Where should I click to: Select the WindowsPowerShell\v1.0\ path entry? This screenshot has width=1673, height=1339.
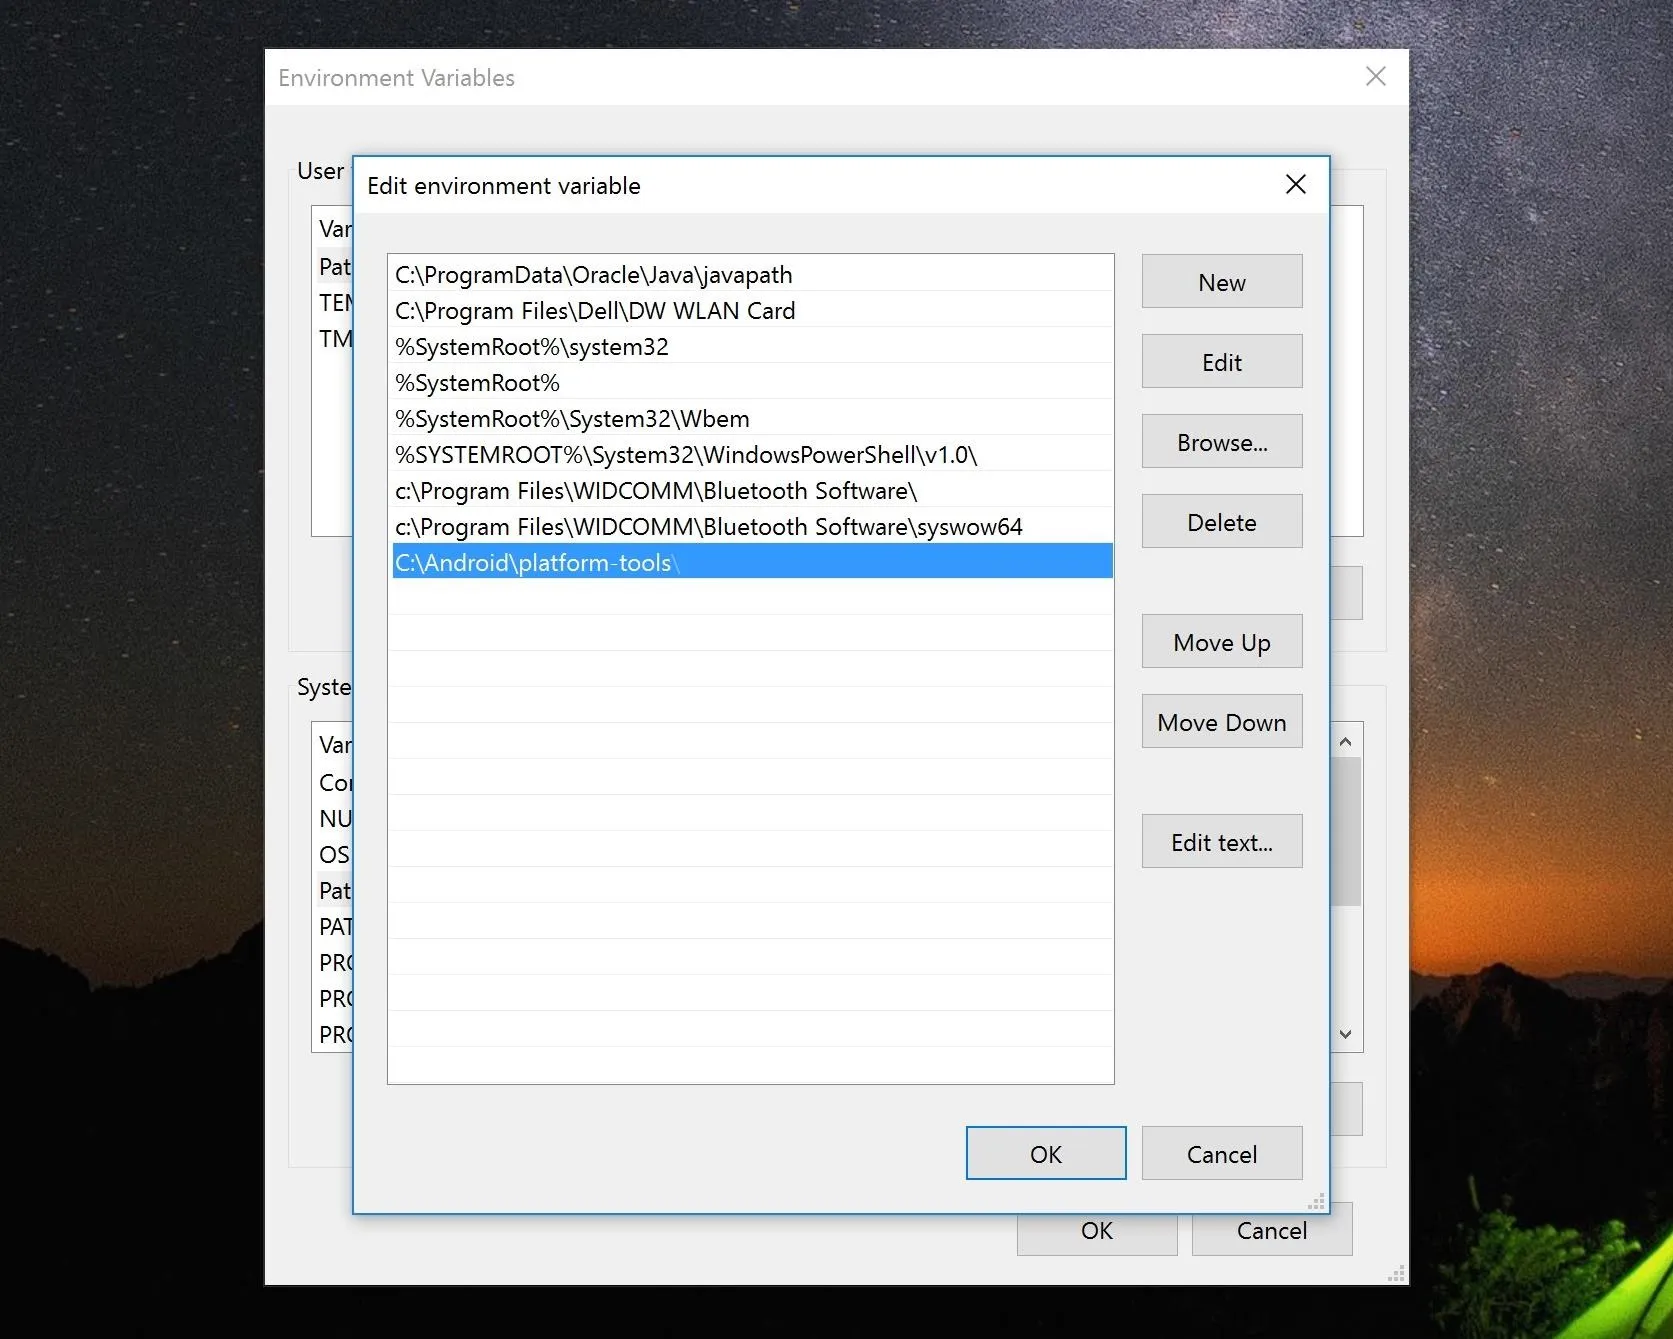(x=752, y=455)
